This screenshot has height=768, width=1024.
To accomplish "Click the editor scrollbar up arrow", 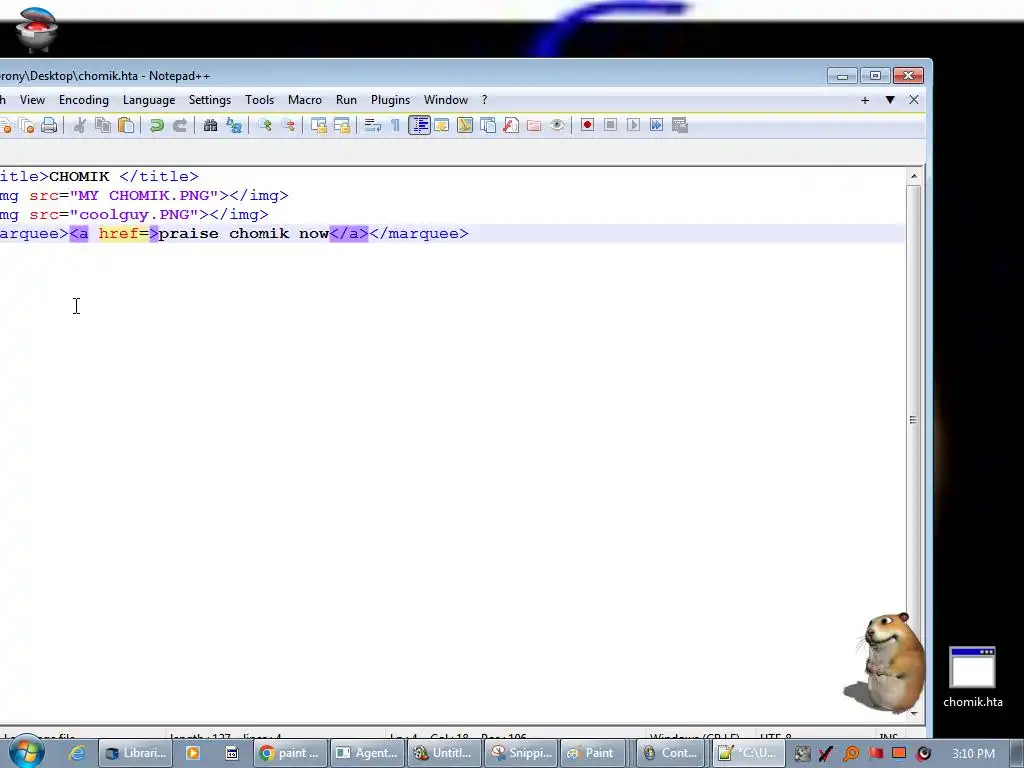I will [914, 176].
